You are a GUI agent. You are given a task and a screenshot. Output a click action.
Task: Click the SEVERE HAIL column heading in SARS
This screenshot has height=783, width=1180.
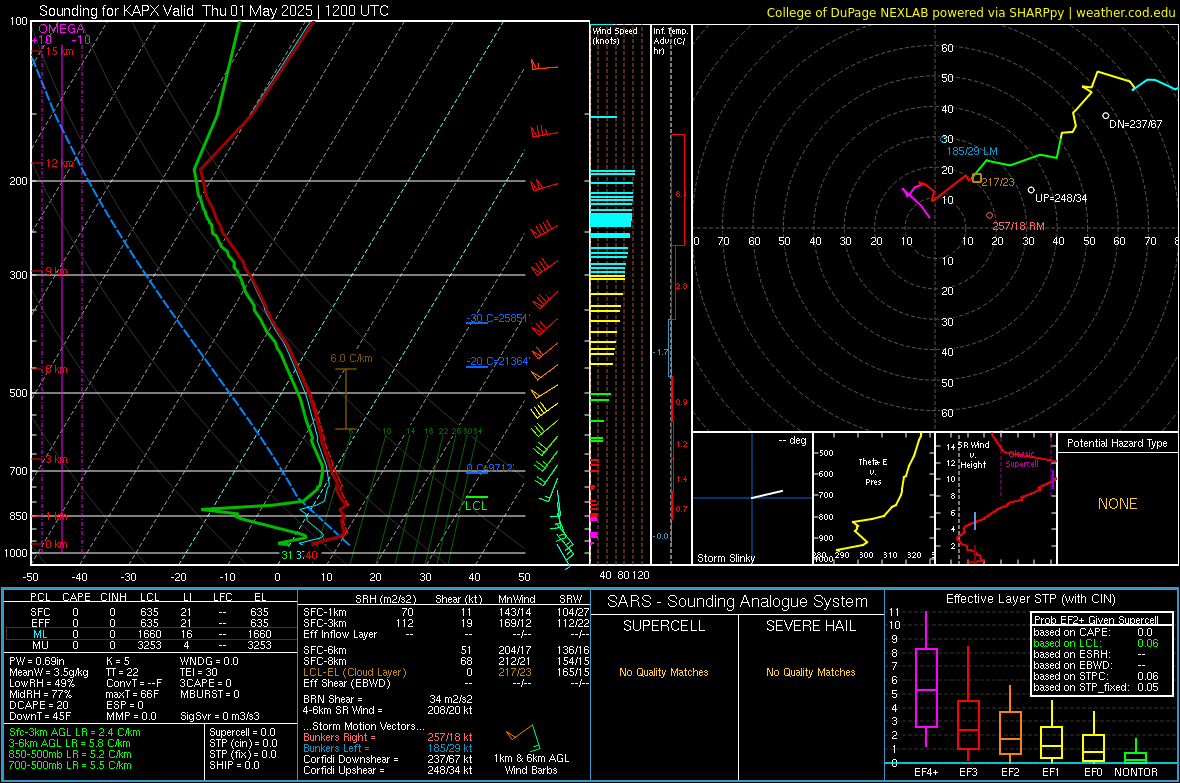point(810,626)
